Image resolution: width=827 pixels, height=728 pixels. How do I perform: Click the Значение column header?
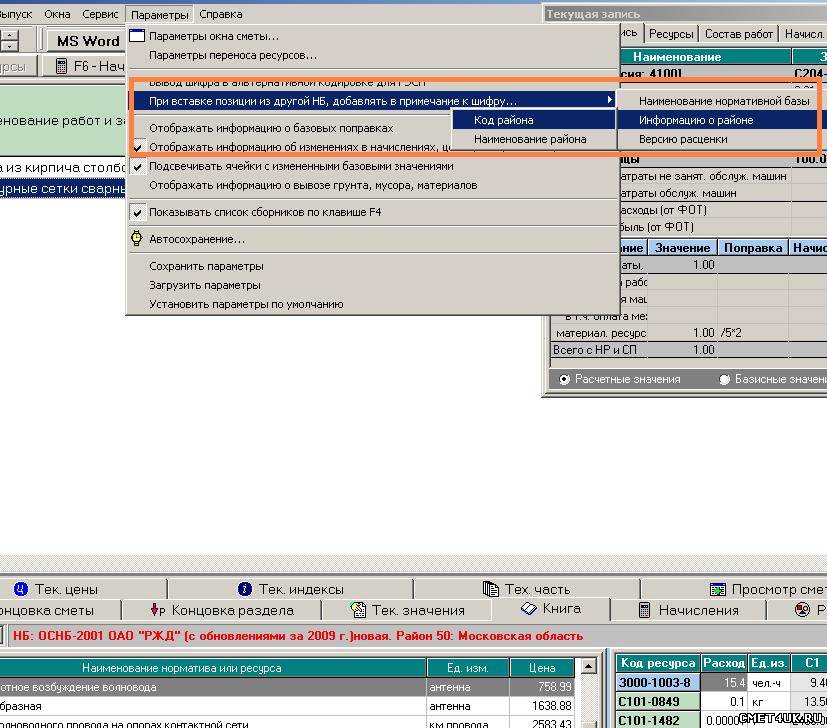coord(682,248)
